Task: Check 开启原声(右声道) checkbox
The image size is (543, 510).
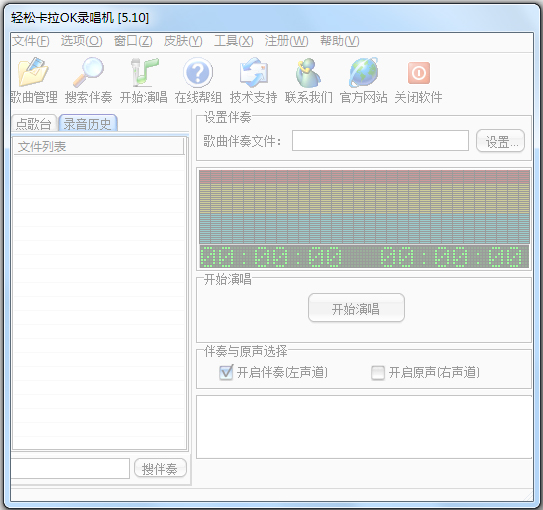Action: pos(378,373)
